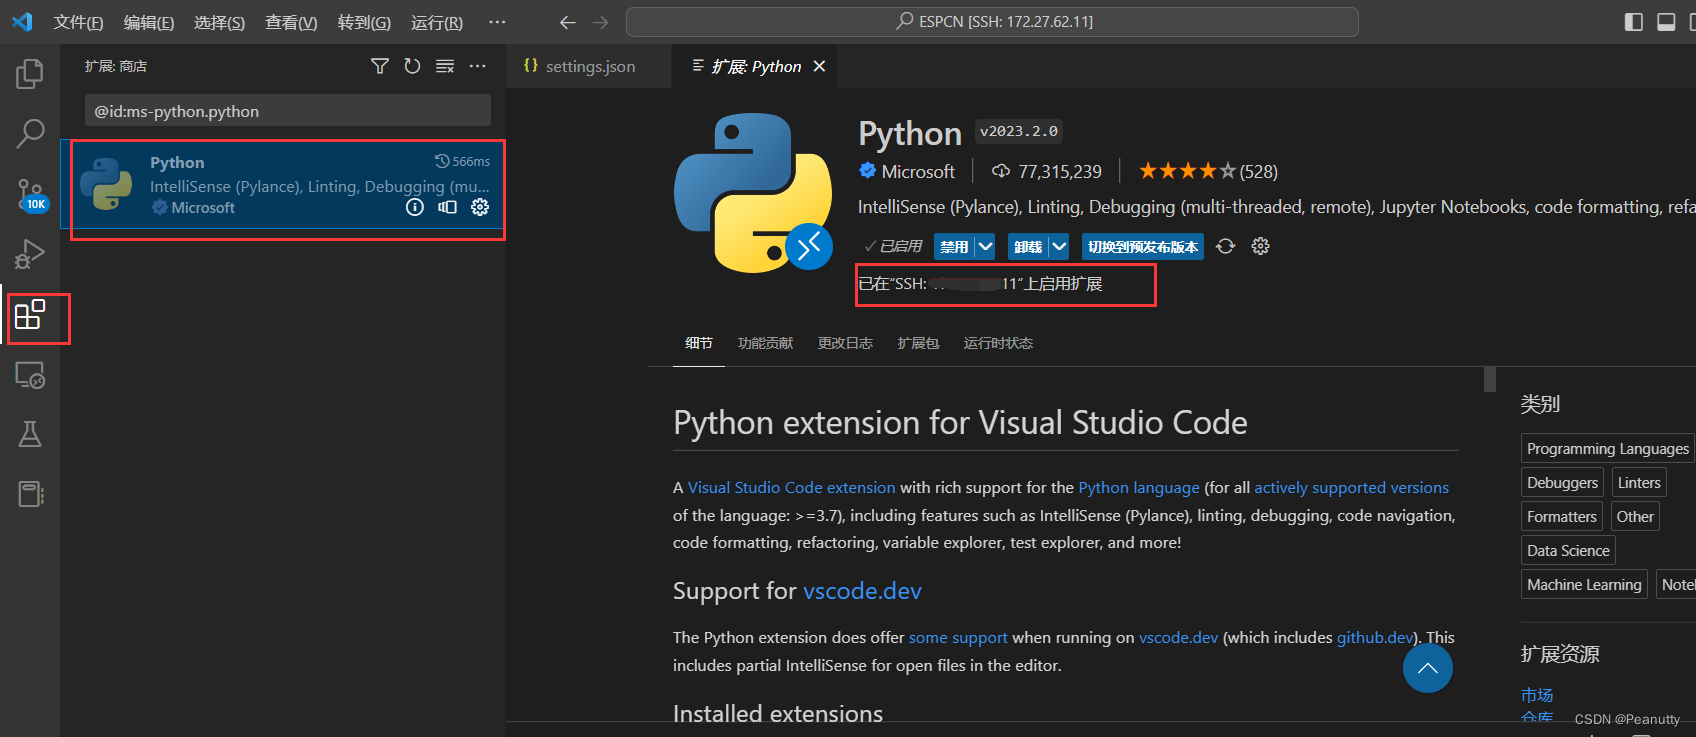Open the 市场 marketplace resource link
Image resolution: width=1696 pixels, height=737 pixels.
[x=1537, y=694]
